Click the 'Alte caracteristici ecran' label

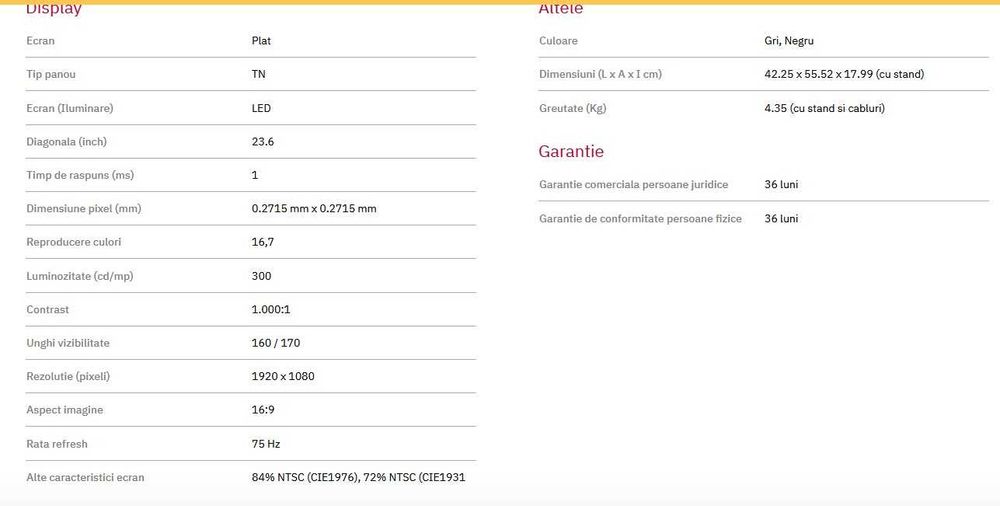tap(85, 477)
